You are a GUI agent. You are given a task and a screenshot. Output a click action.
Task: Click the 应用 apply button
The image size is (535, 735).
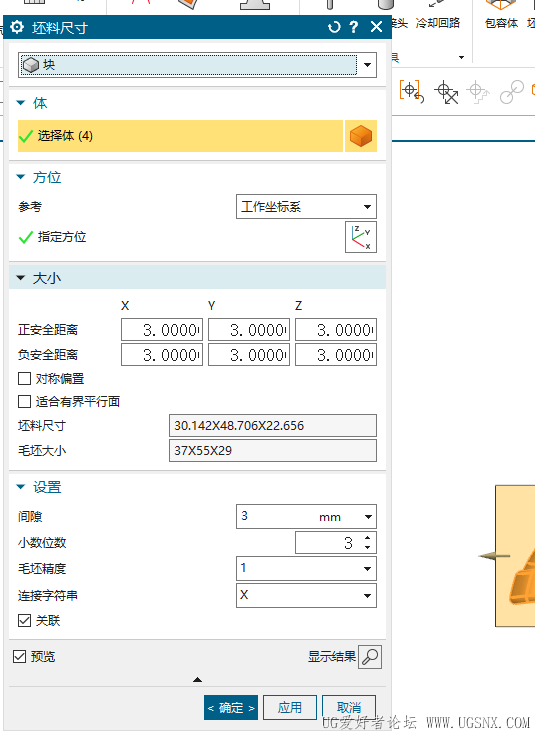290,707
